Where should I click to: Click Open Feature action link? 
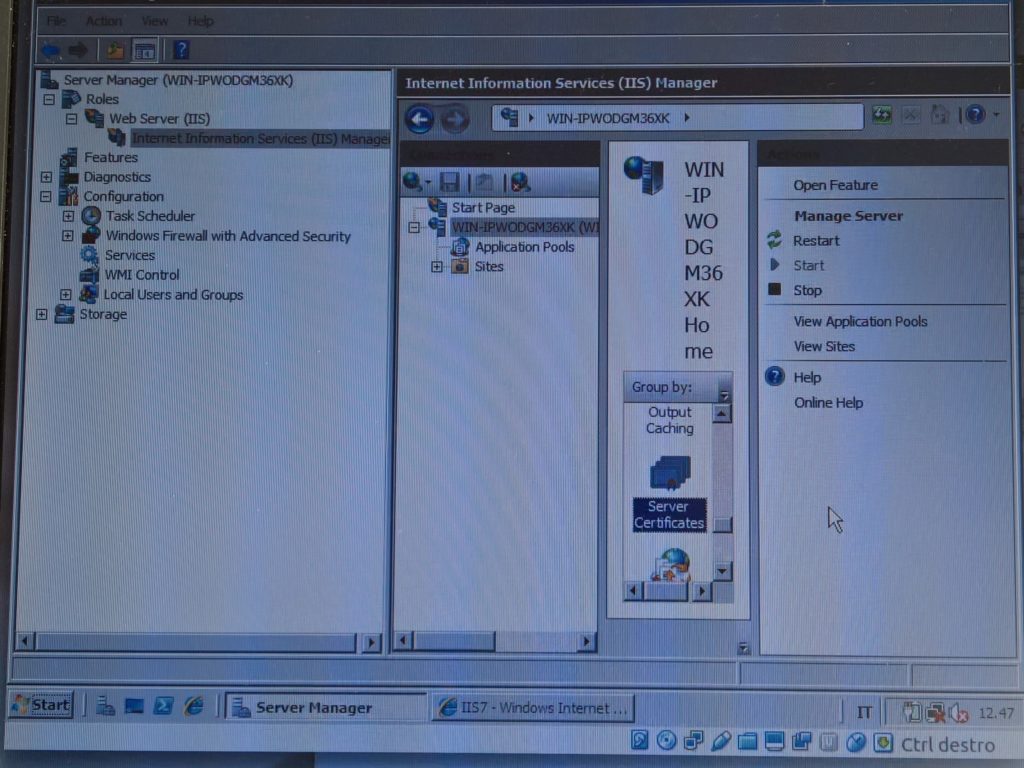point(835,185)
